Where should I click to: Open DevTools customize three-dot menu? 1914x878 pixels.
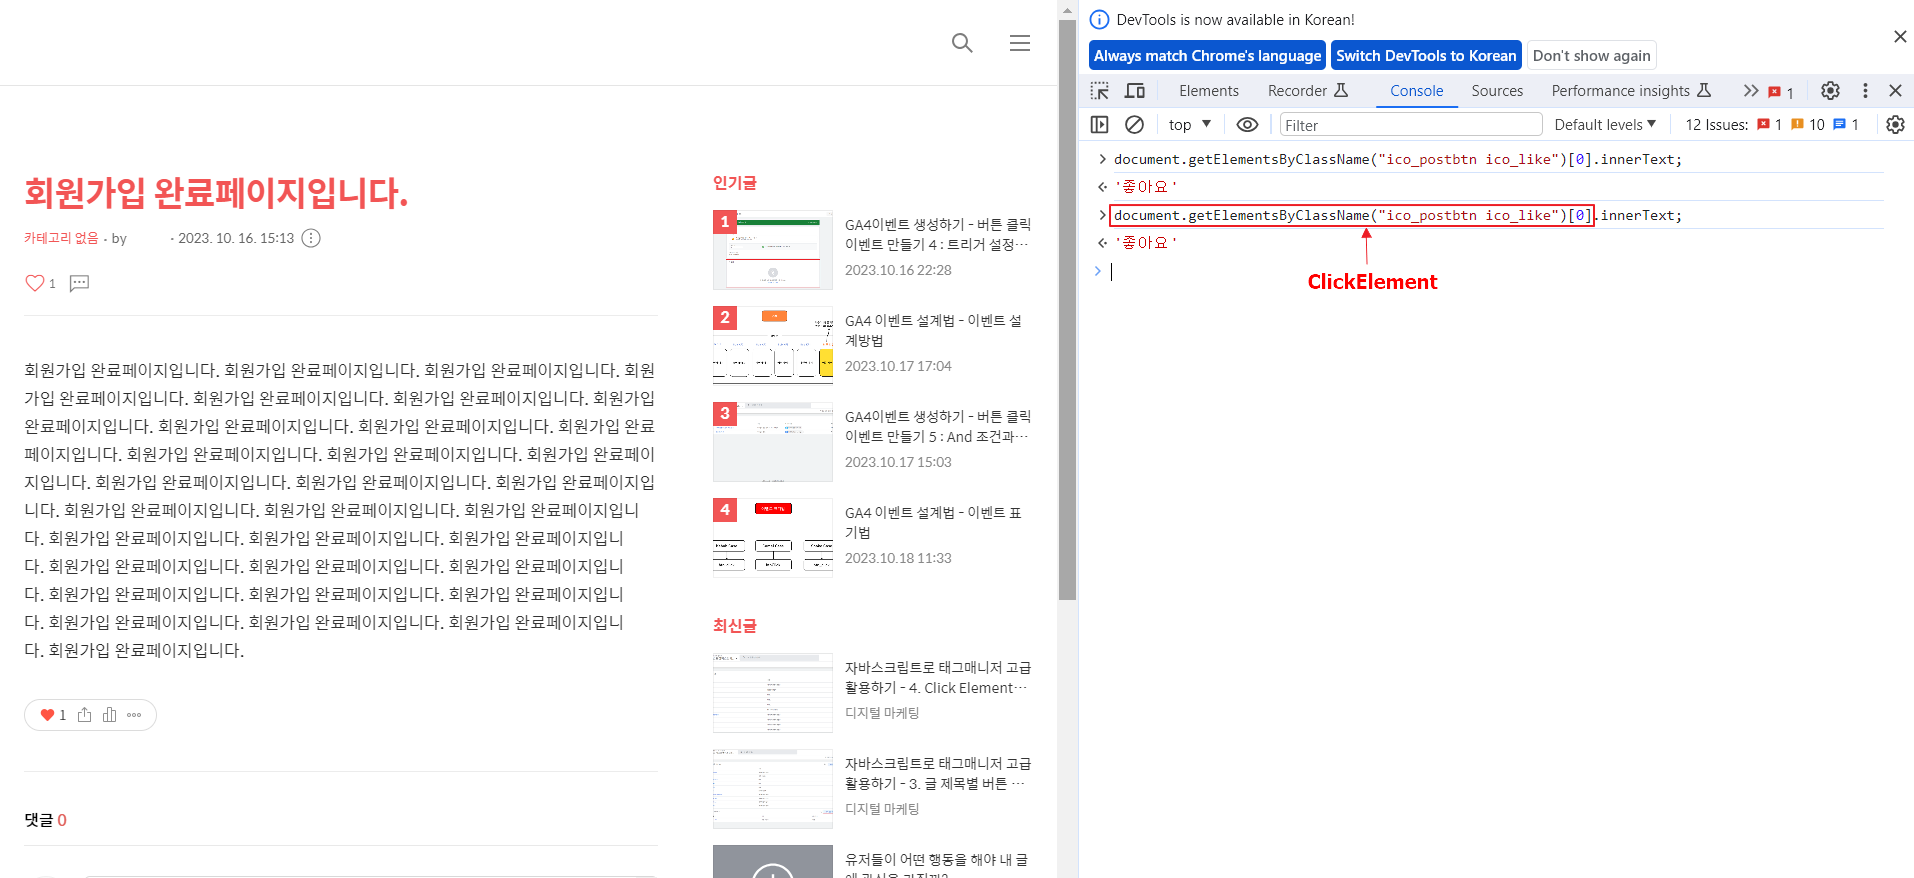(x=1865, y=91)
